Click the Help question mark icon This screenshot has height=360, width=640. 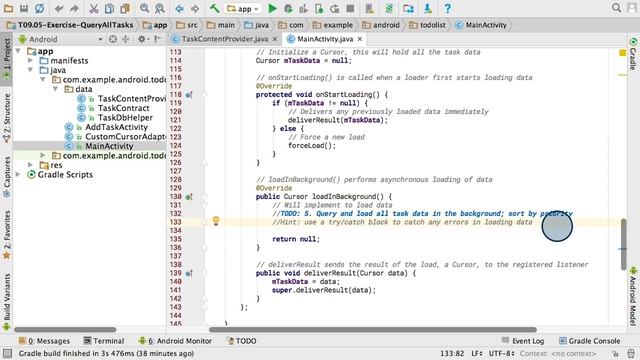(447, 8)
